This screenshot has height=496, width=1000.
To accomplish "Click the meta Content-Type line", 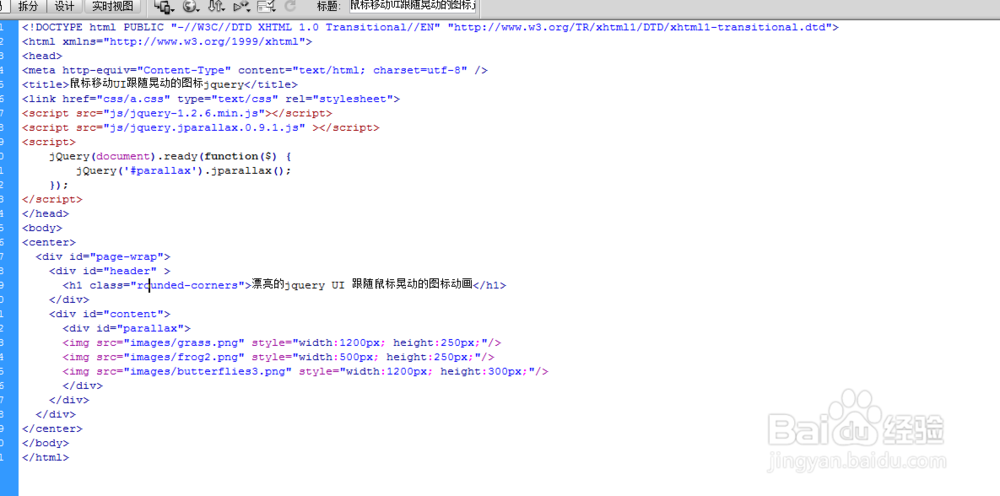I will pos(254,70).
